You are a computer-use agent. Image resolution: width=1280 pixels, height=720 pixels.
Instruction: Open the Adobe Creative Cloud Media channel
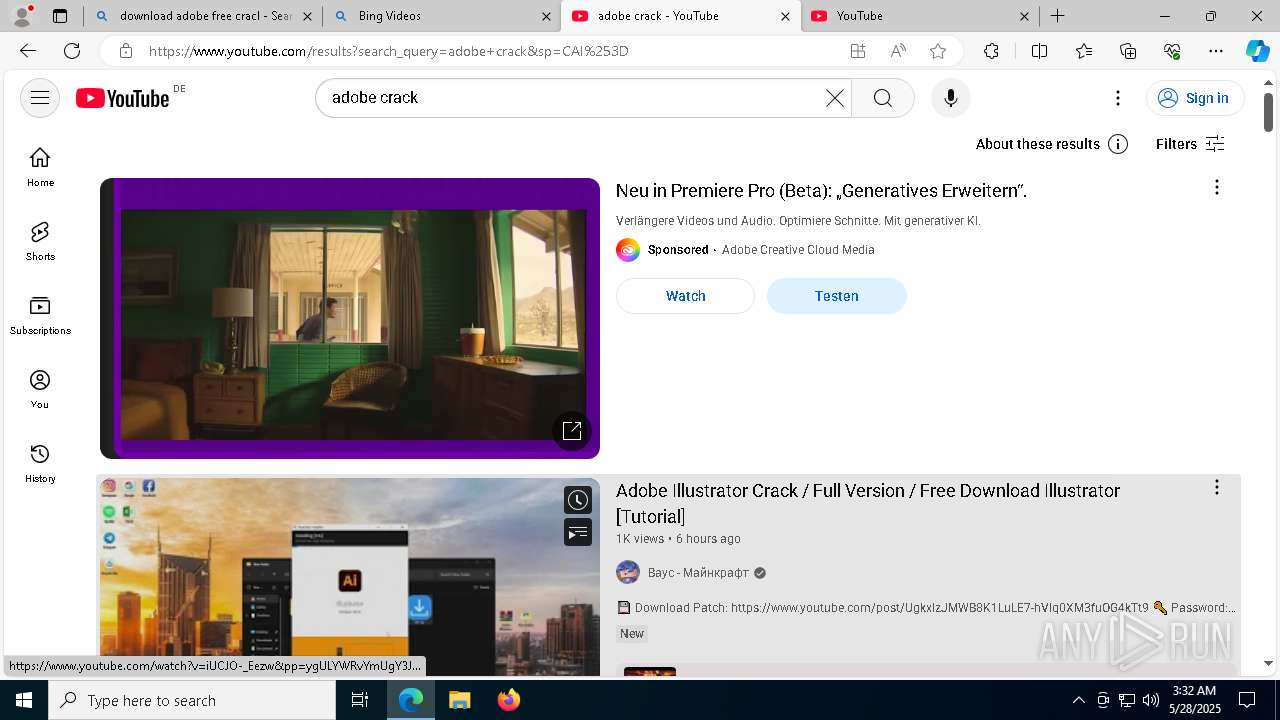[798, 250]
